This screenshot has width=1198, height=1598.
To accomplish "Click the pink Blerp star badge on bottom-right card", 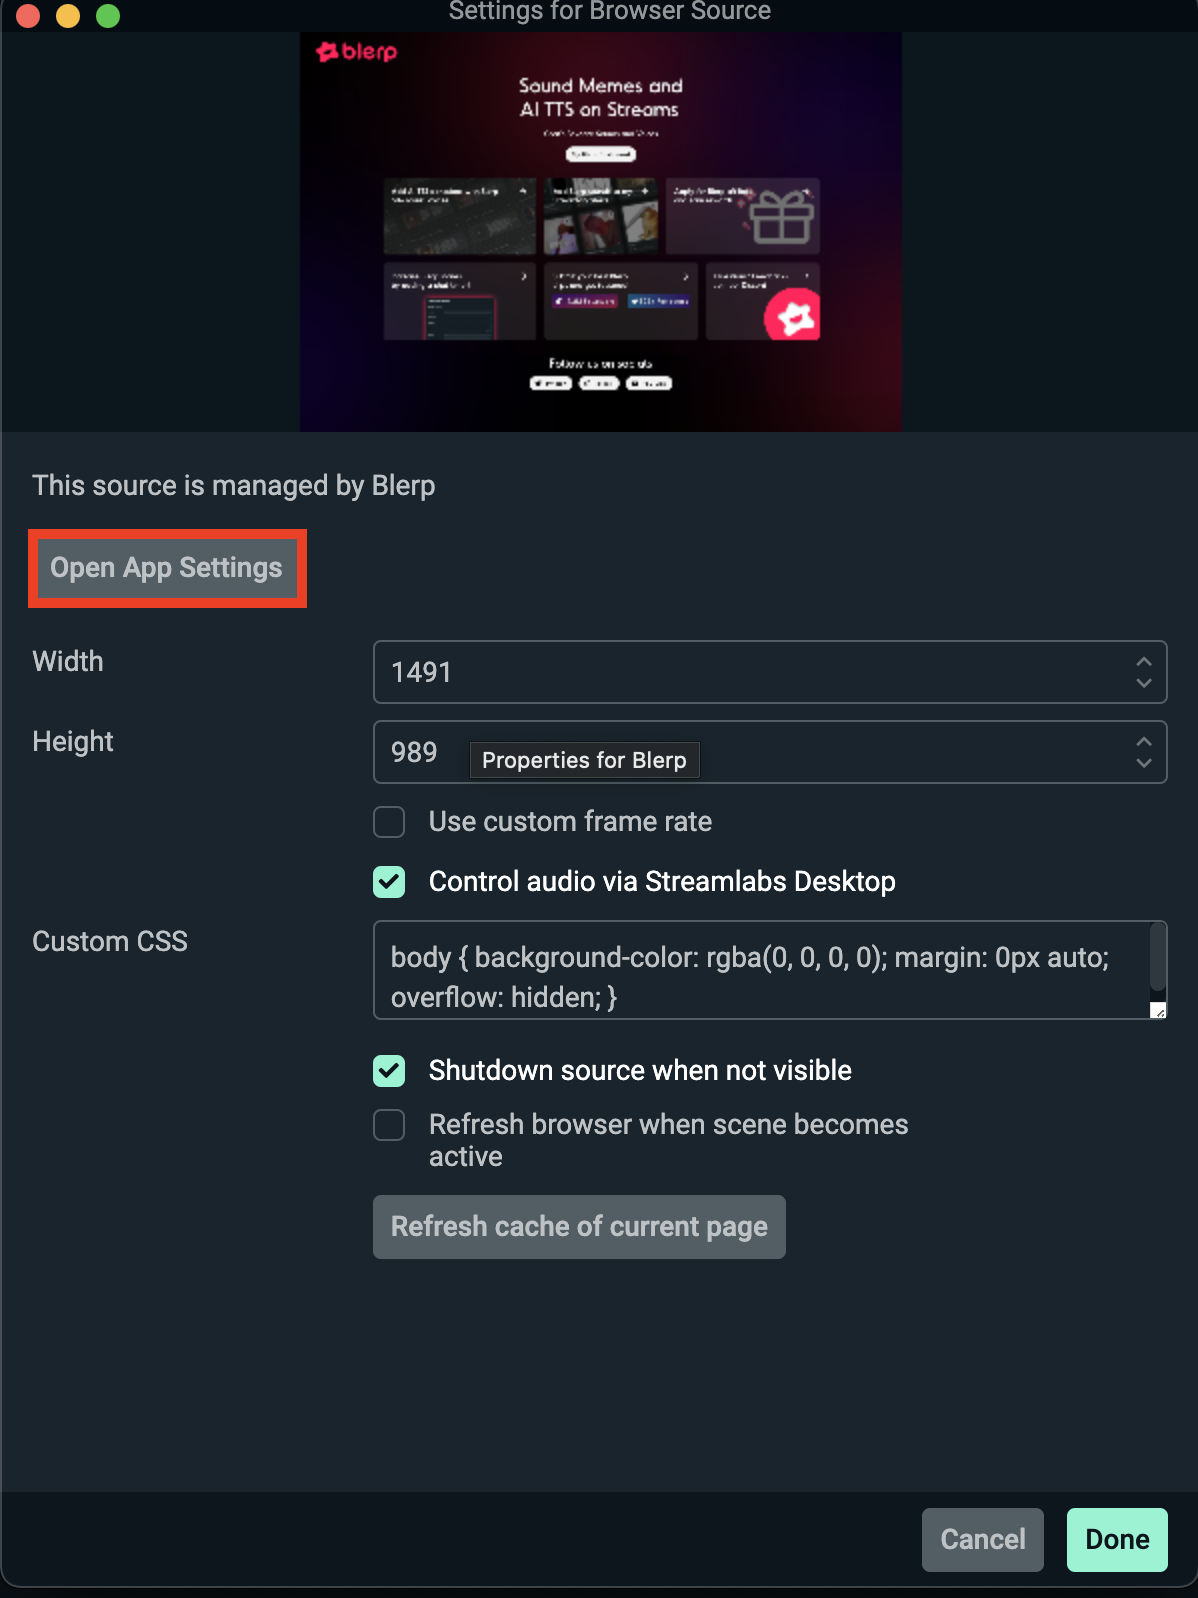I will pyautogui.click(x=793, y=313).
